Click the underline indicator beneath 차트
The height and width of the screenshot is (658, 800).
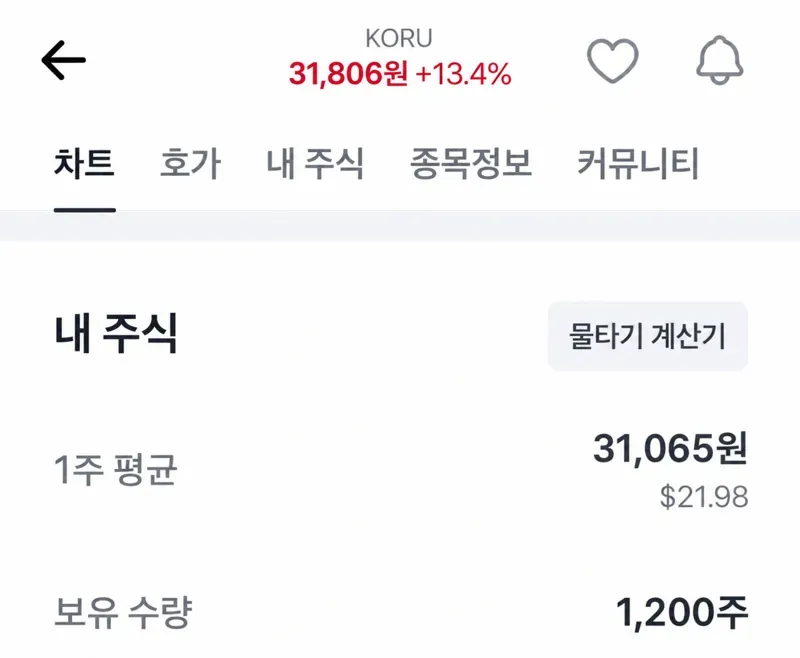pyautogui.click(x=85, y=210)
